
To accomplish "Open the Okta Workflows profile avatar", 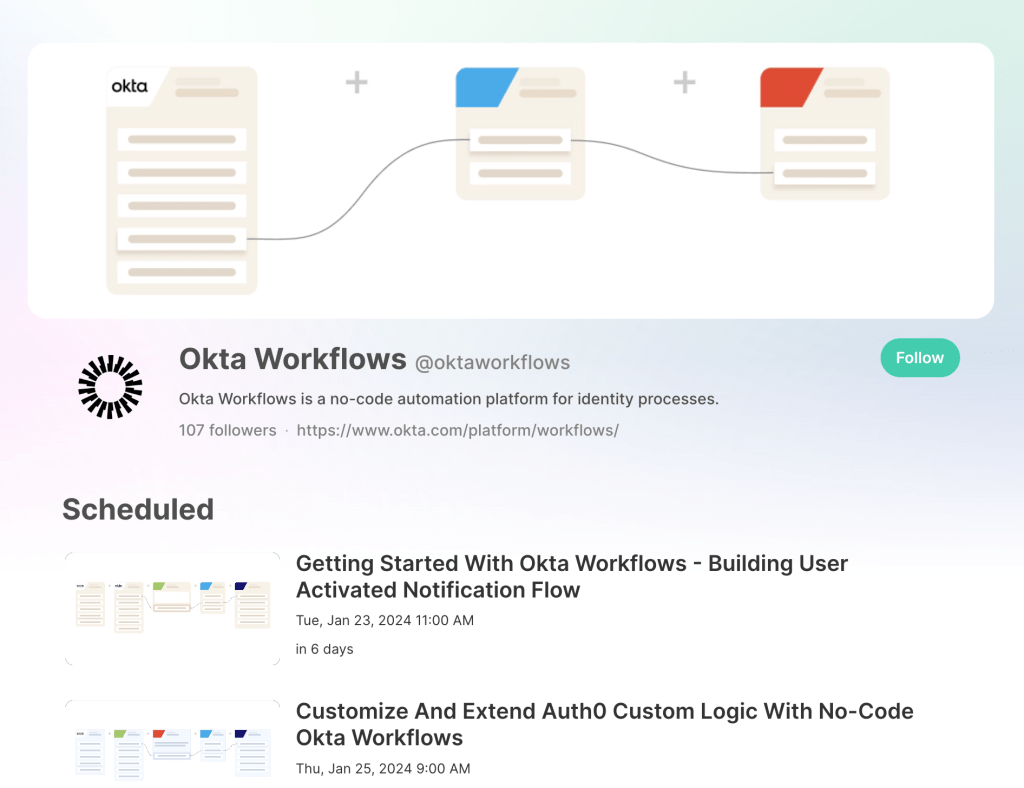I will coord(109,386).
